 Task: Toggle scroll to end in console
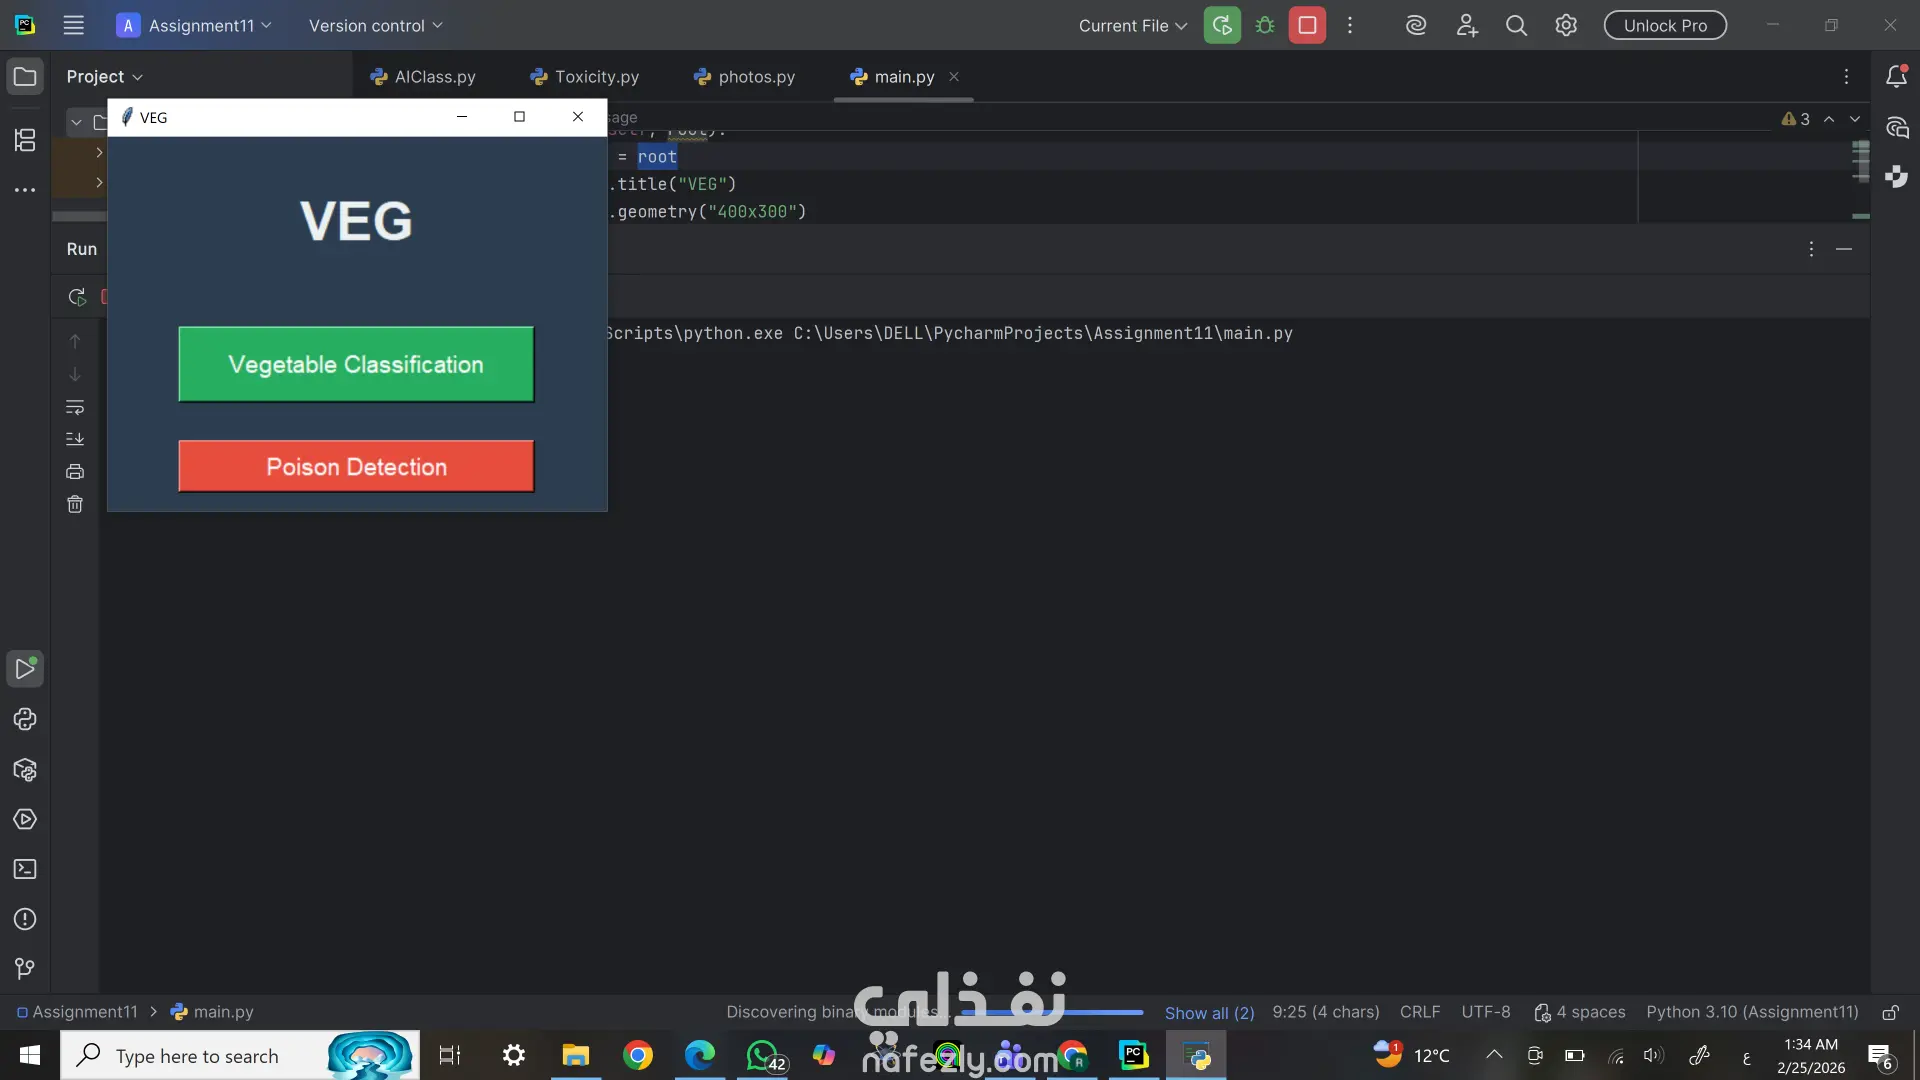click(75, 439)
